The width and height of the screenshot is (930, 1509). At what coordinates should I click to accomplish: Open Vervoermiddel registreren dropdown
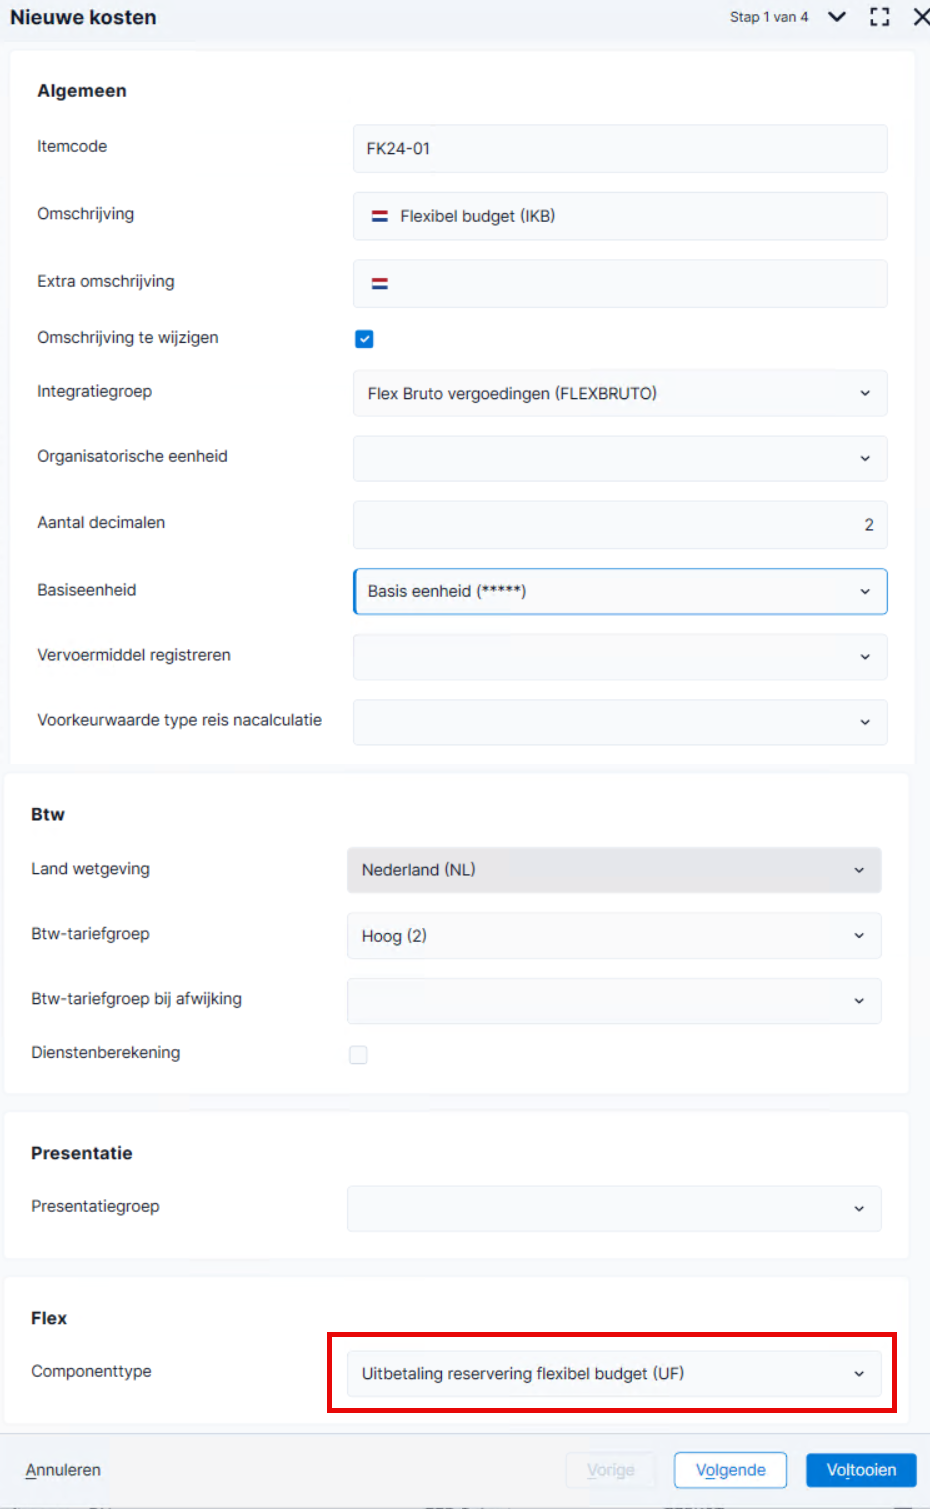[x=620, y=657]
